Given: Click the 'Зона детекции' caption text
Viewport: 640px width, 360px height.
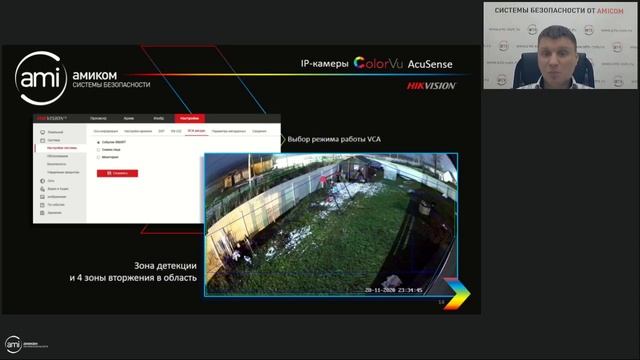Looking at the screenshot, I should tap(165, 266).
